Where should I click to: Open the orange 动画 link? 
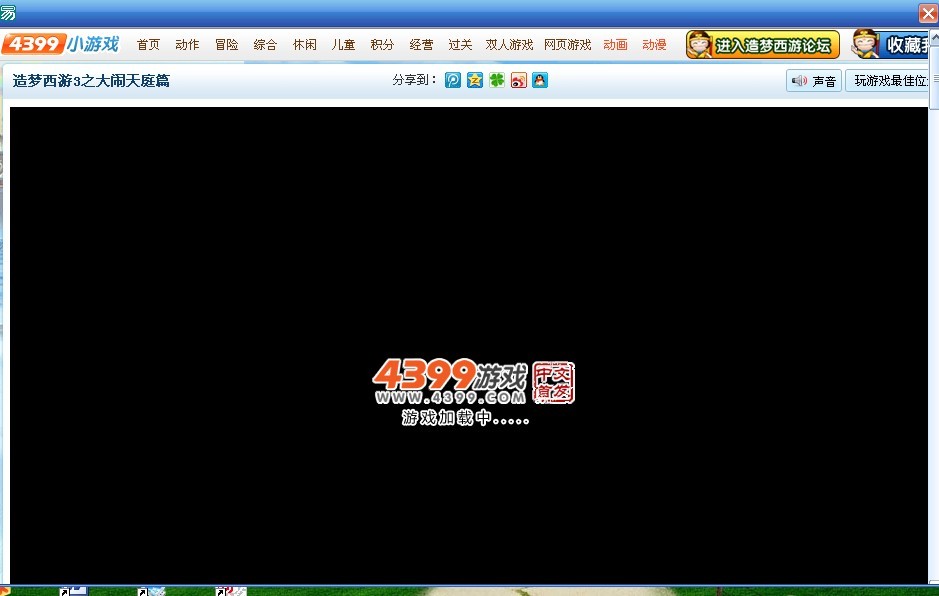tap(615, 45)
